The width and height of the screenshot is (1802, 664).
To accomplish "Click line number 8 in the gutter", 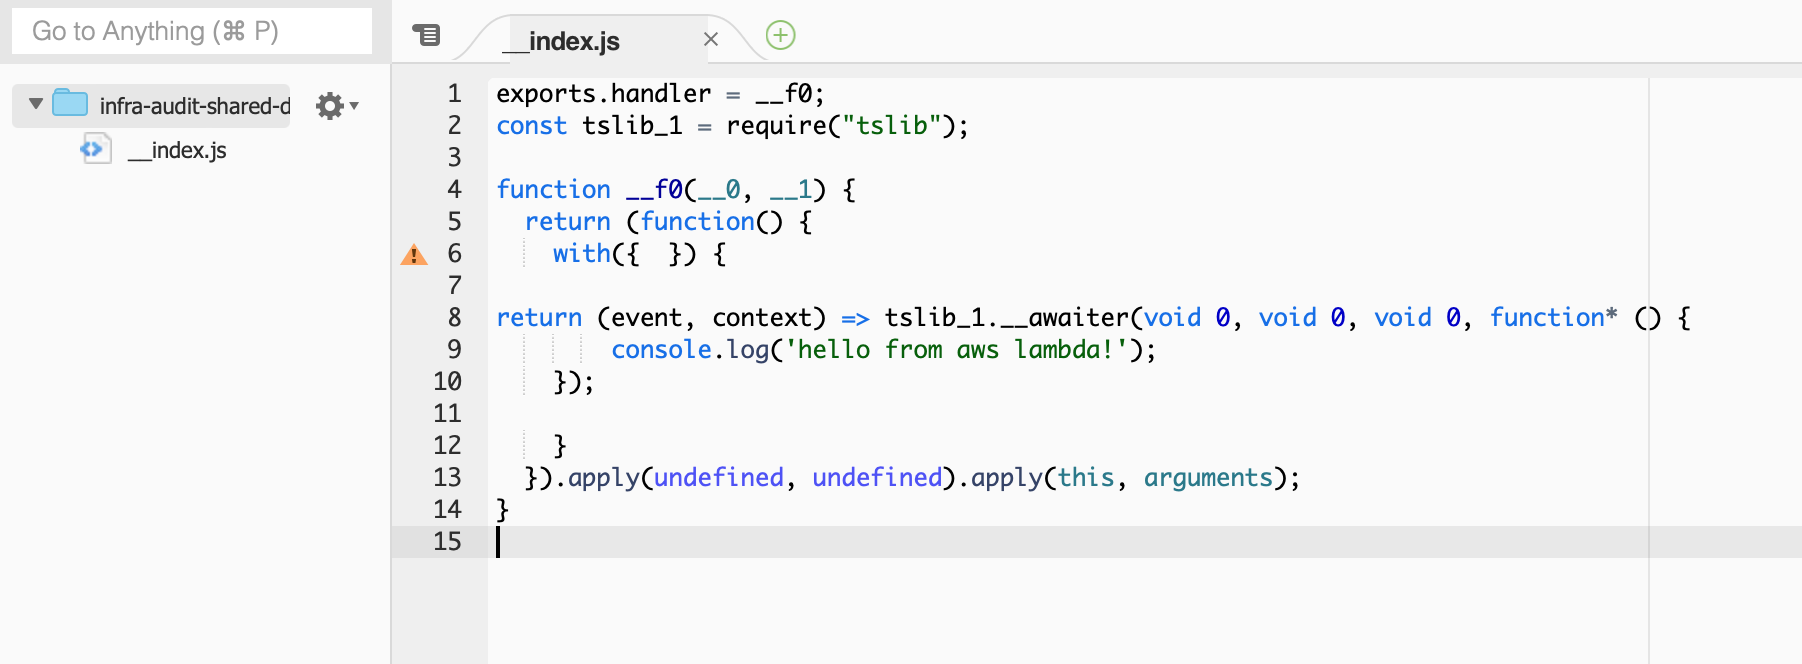I will (x=454, y=317).
